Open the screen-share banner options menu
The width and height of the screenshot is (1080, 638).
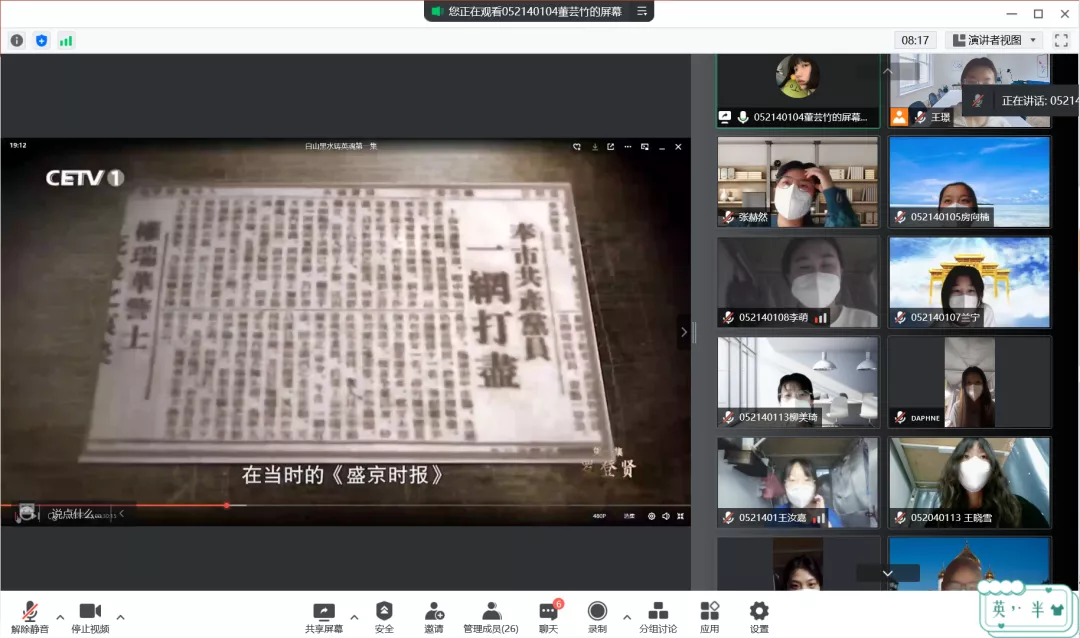point(642,11)
